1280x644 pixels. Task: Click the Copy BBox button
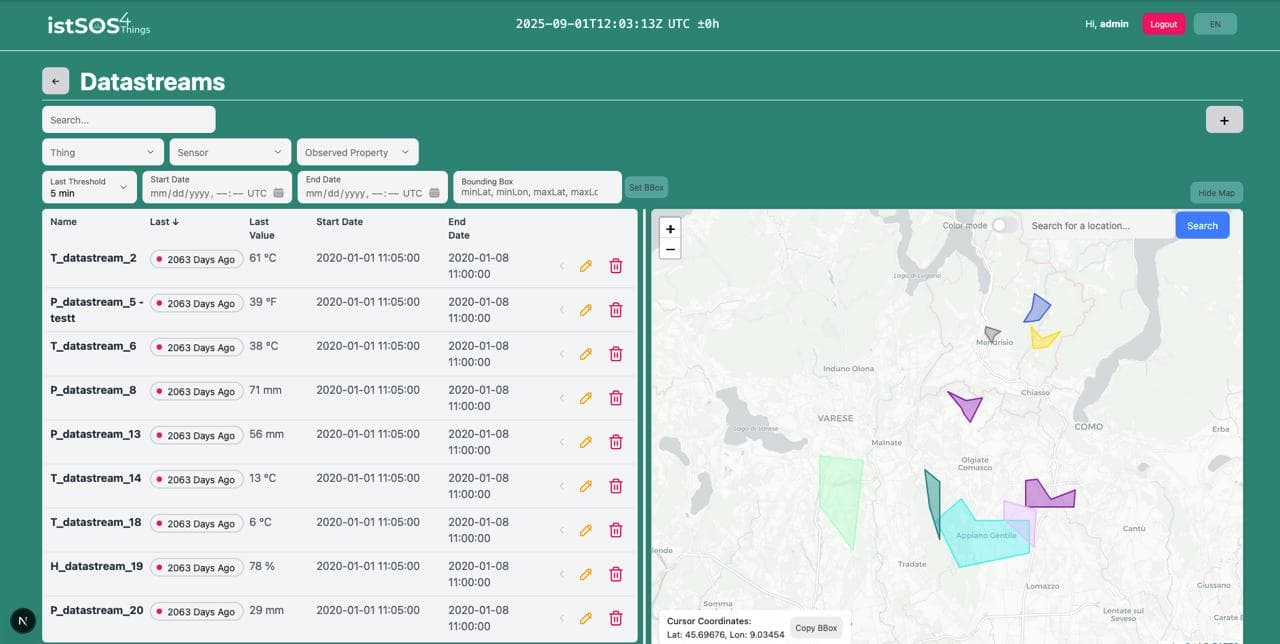pos(816,628)
